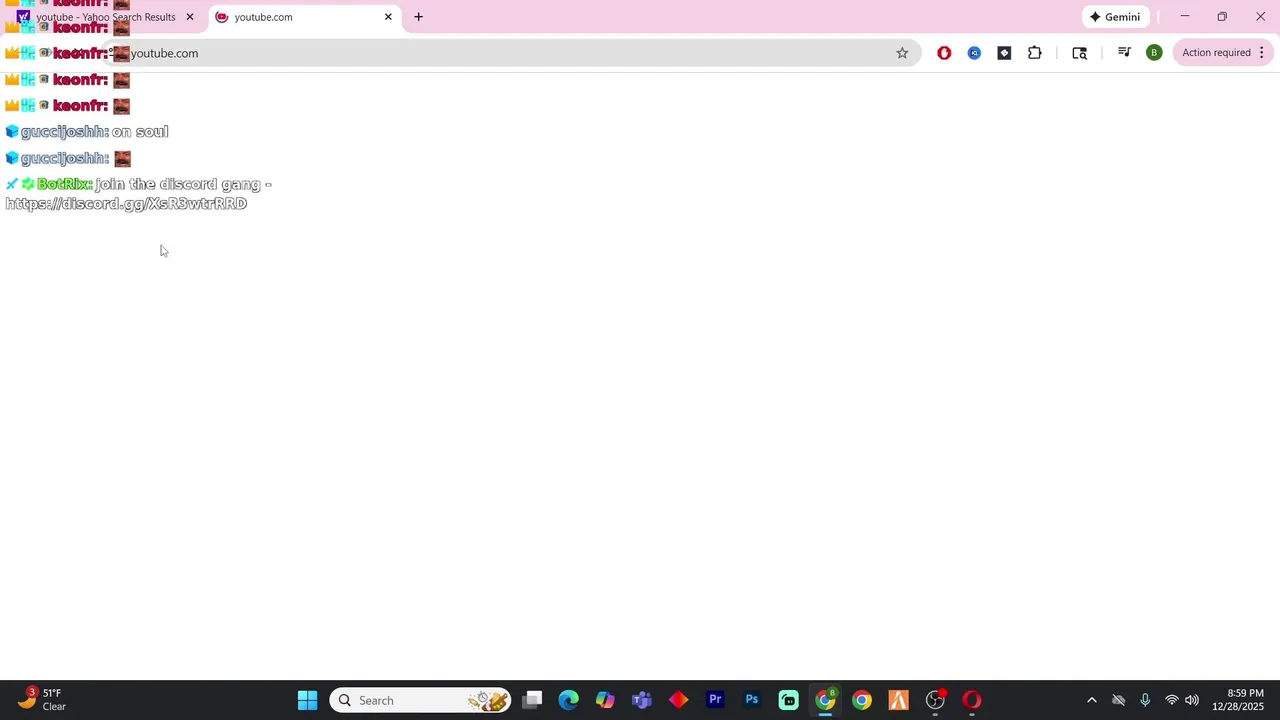
Task: Click the Action required button
Action: (x=1216, y=53)
